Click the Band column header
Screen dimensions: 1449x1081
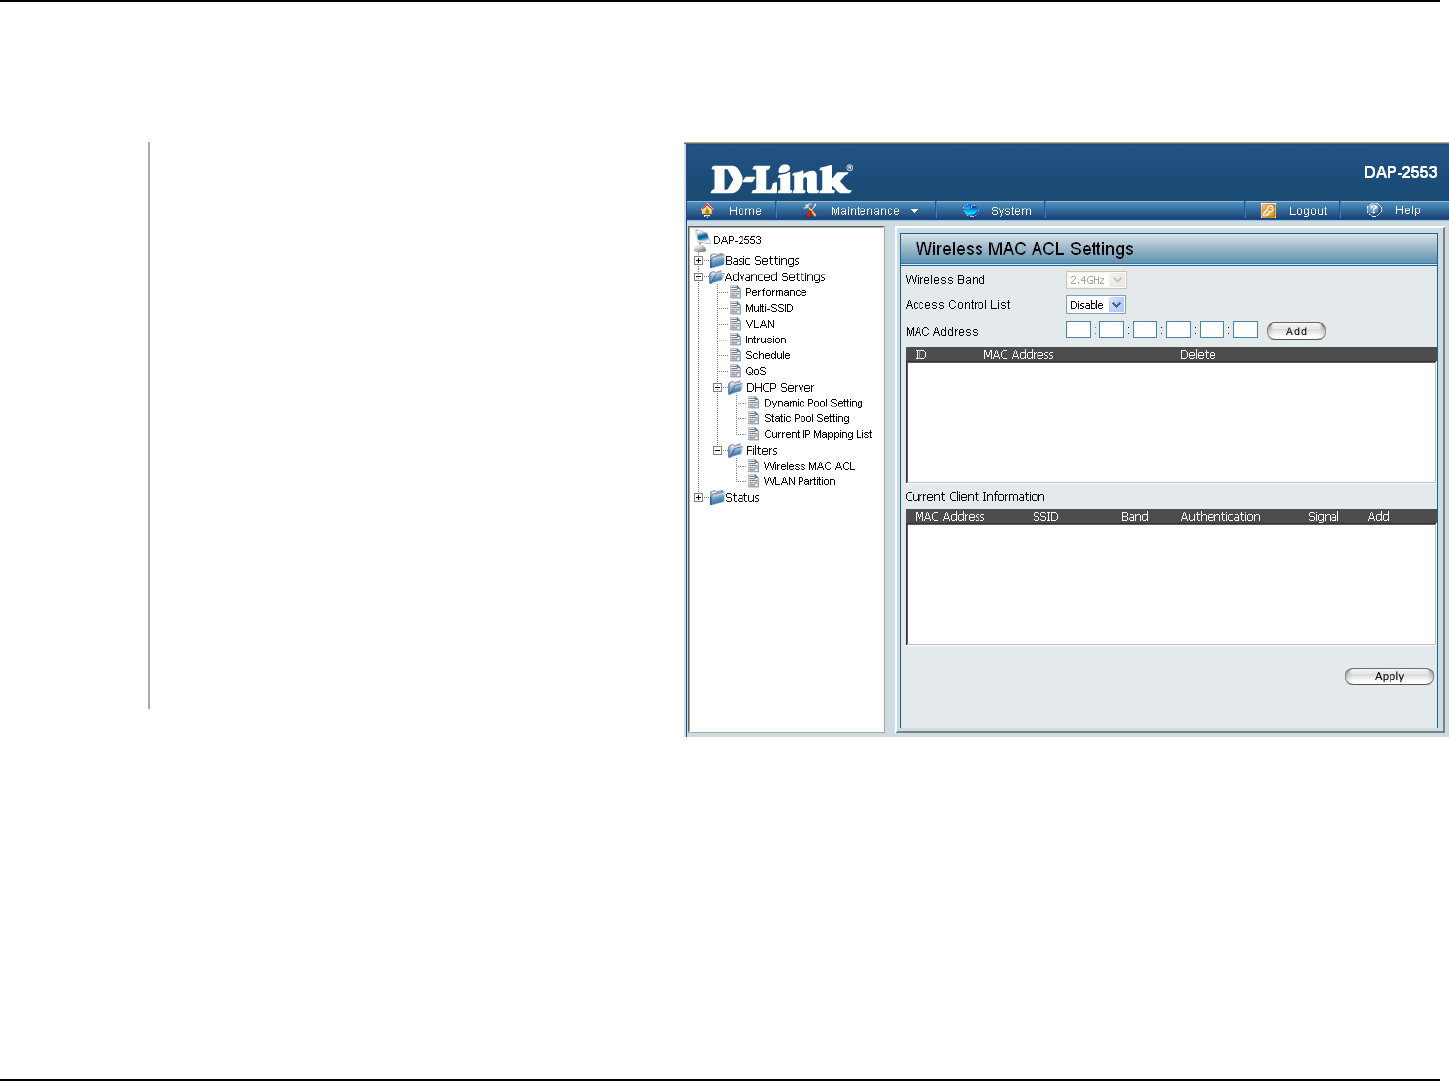tap(1135, 517)
